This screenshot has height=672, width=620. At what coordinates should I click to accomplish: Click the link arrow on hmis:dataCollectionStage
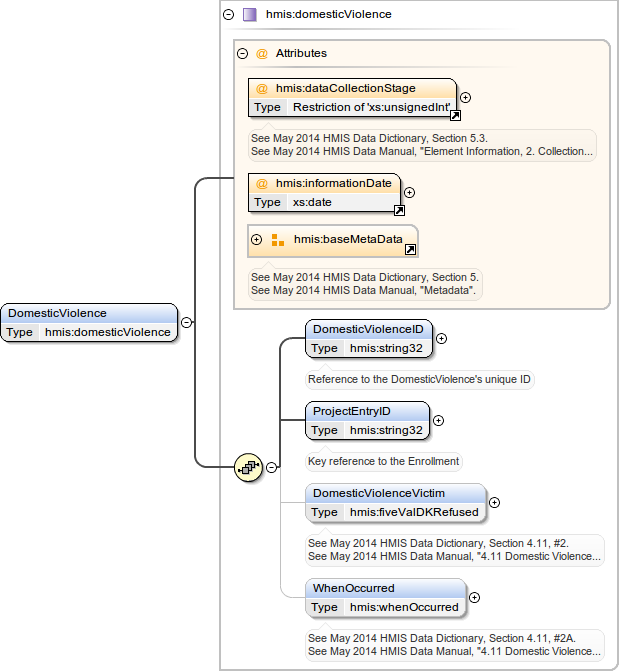click(x=454, y=116)
